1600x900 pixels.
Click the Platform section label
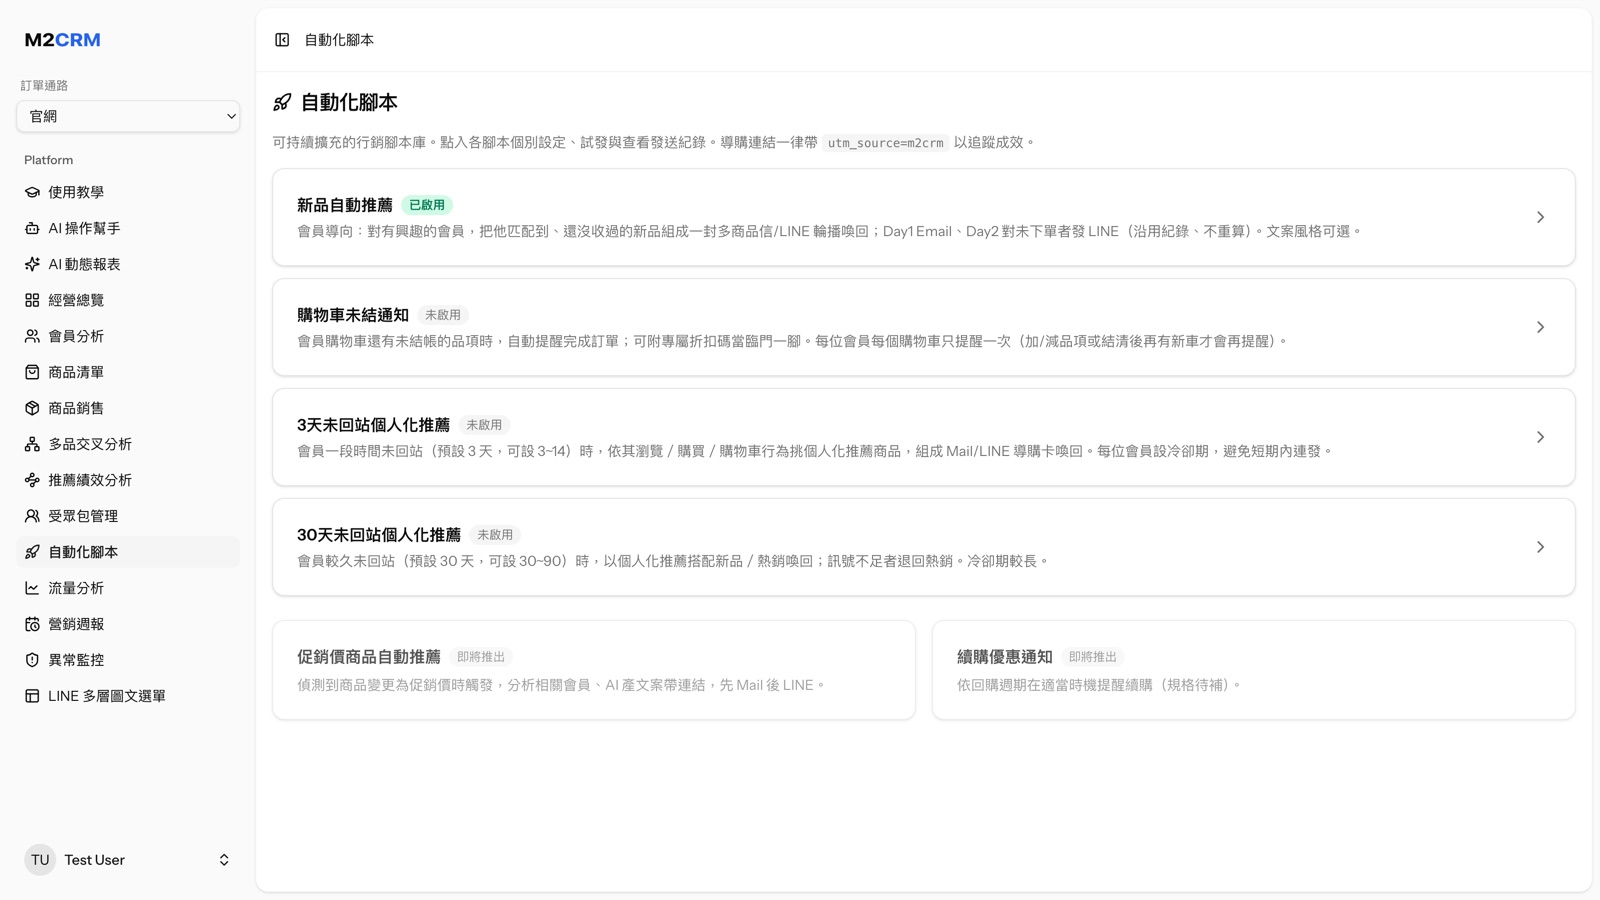click(x=49, y=160)
